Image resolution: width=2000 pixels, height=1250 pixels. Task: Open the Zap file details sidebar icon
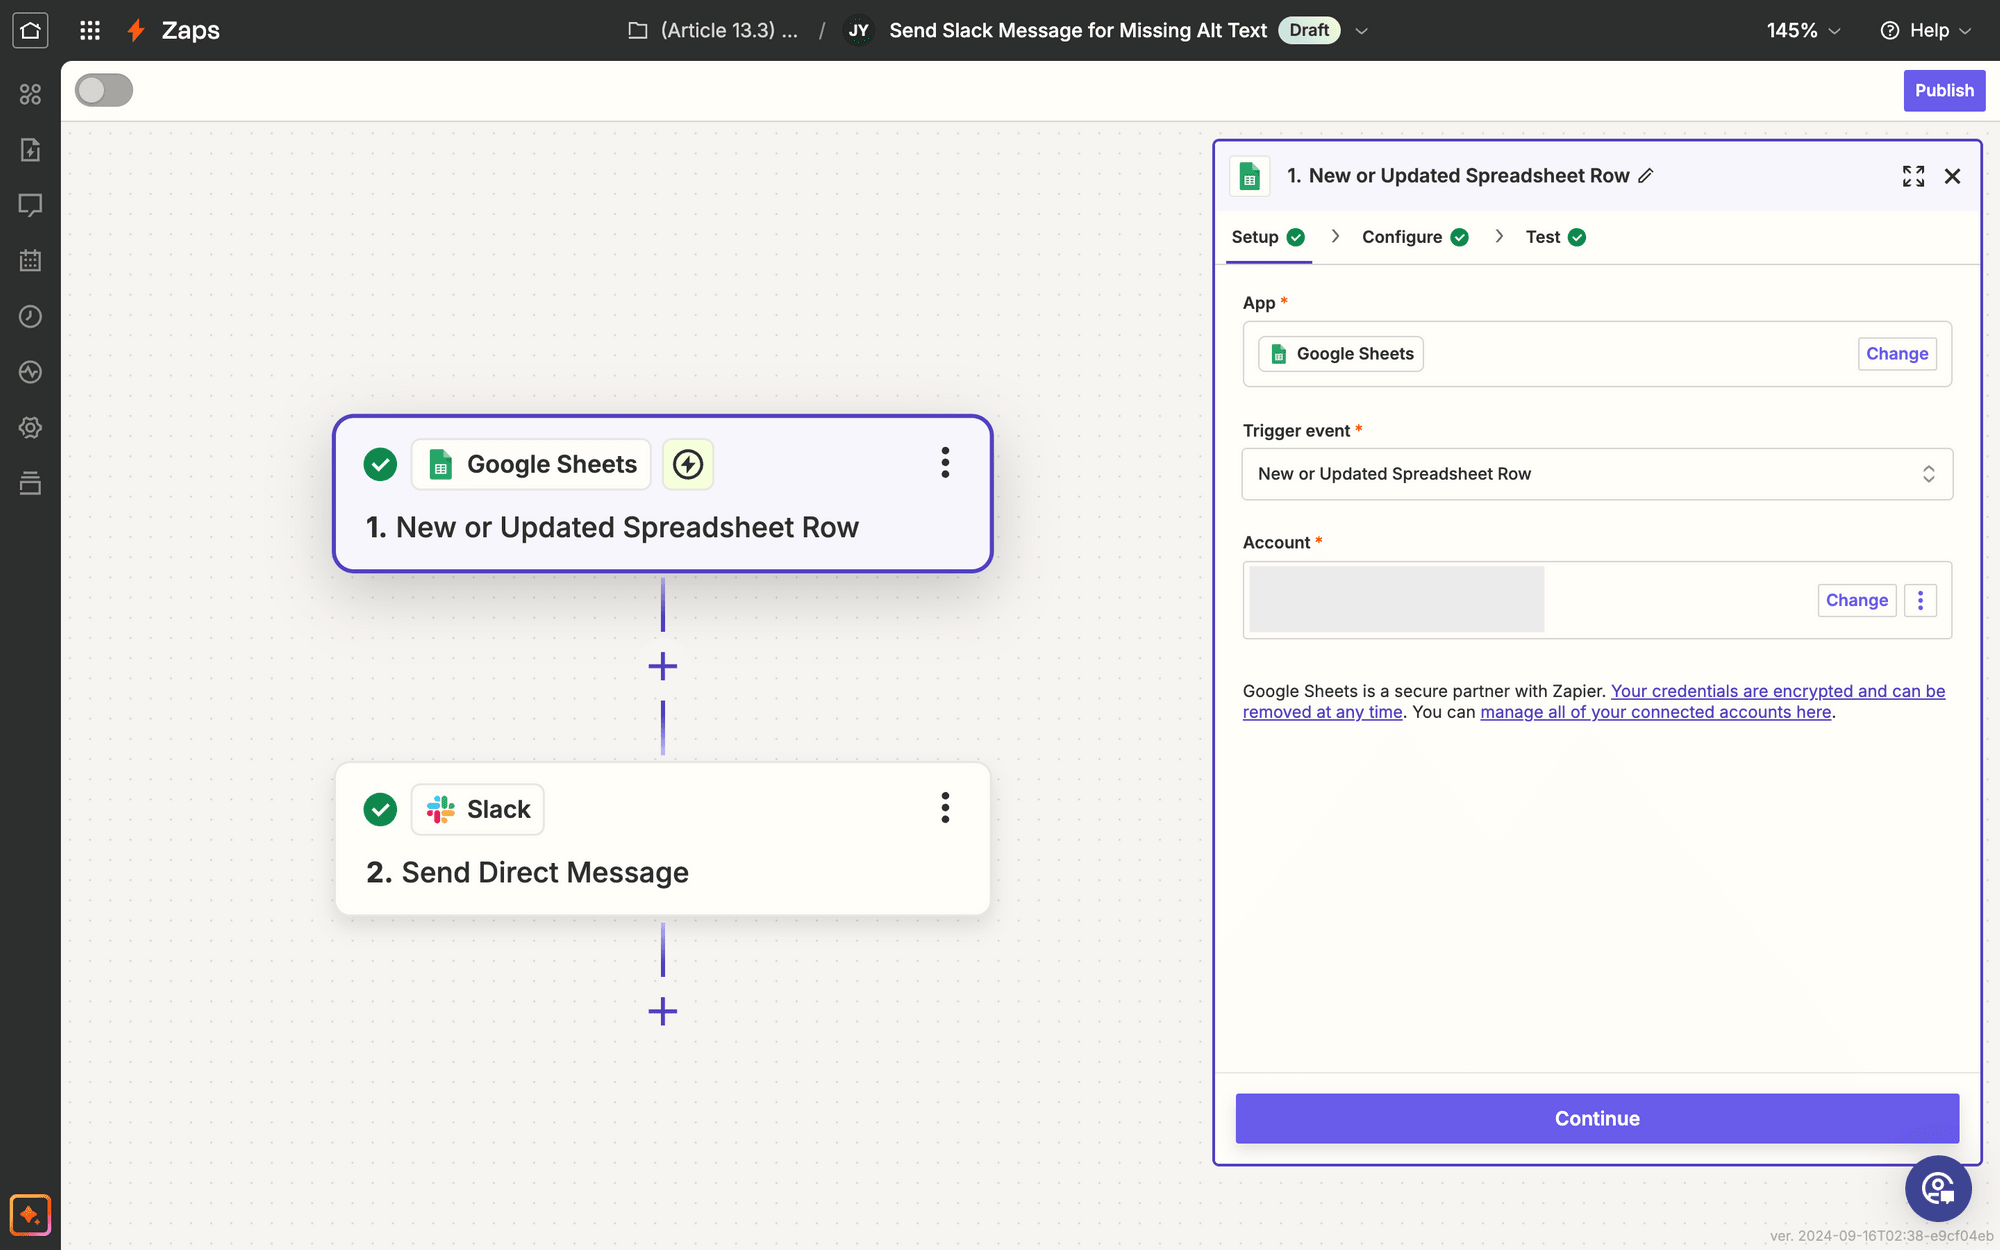click(x=30, y=150)
